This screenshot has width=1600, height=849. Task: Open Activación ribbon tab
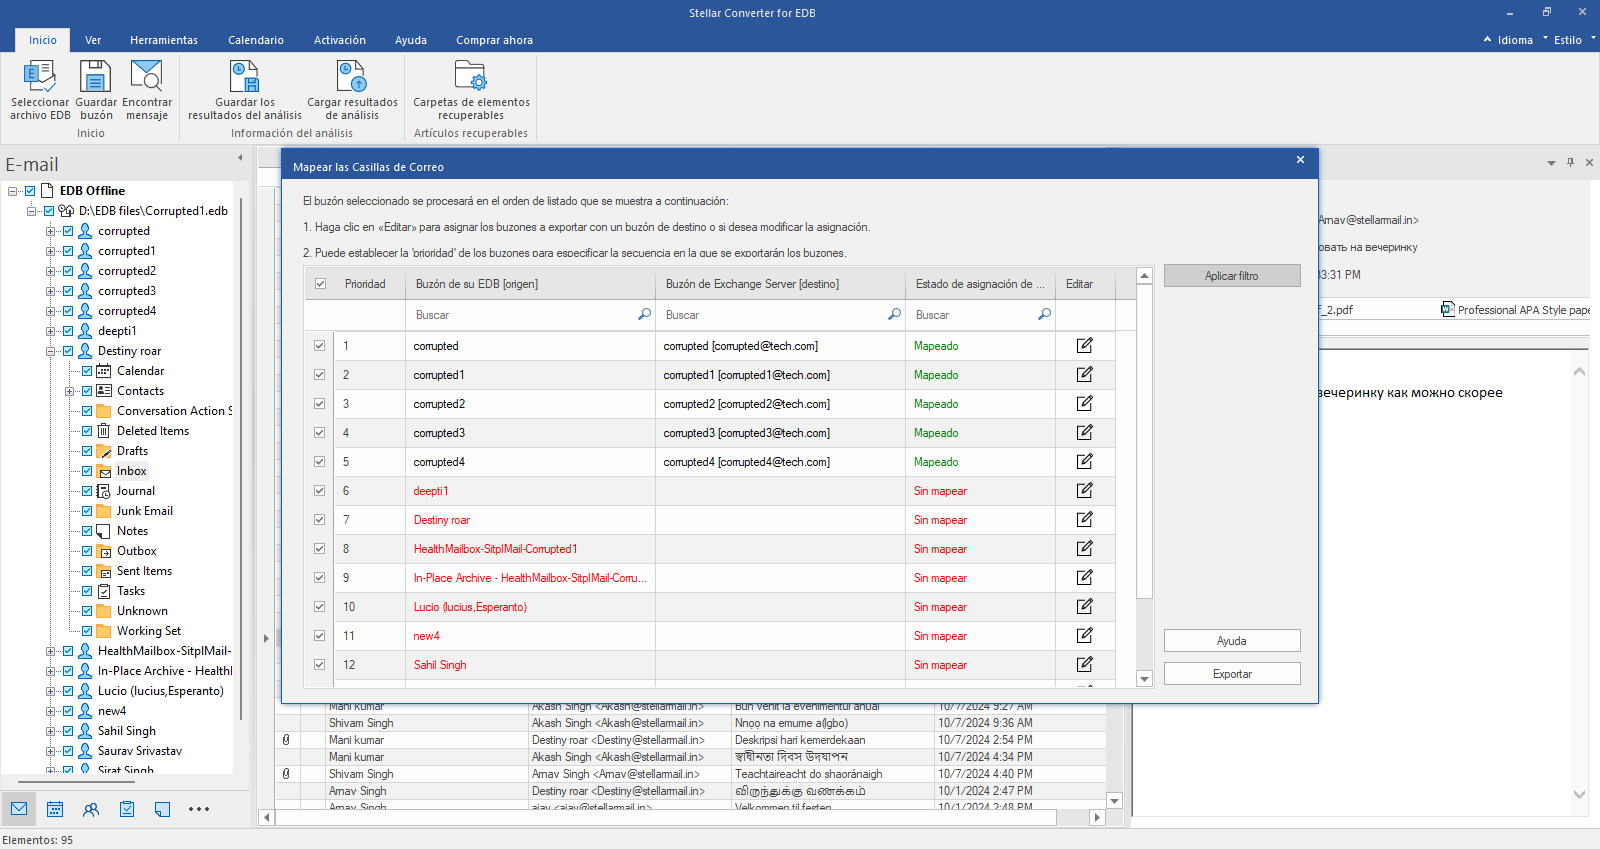pos(340,40)
